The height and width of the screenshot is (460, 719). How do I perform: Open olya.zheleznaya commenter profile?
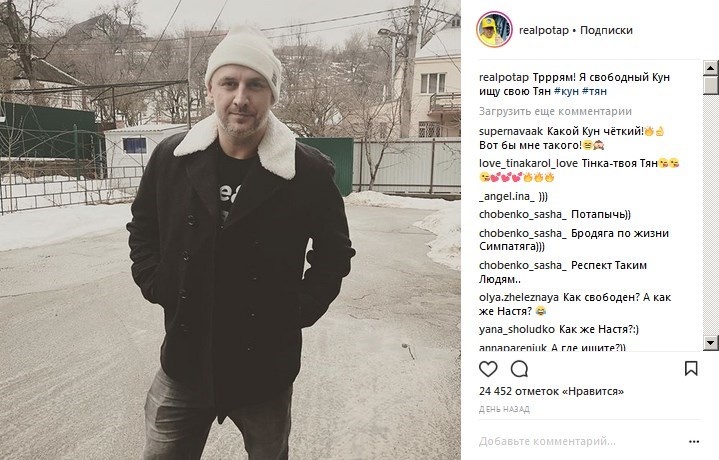click(x=519, y=297)
